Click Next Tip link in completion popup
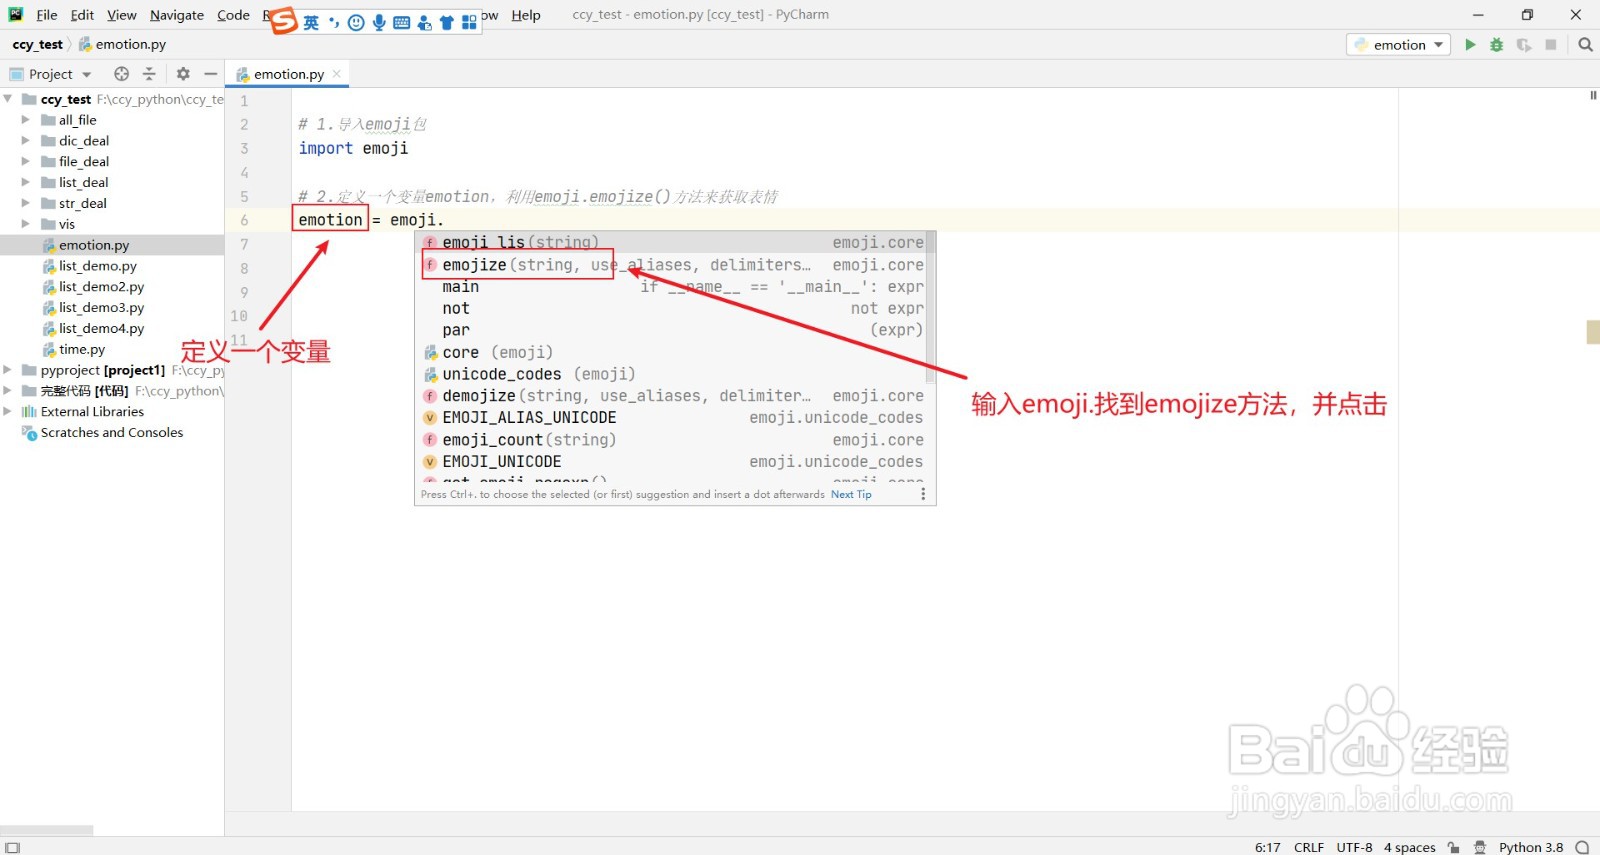The image size is (1600, 855). click(x=851, y=494)
